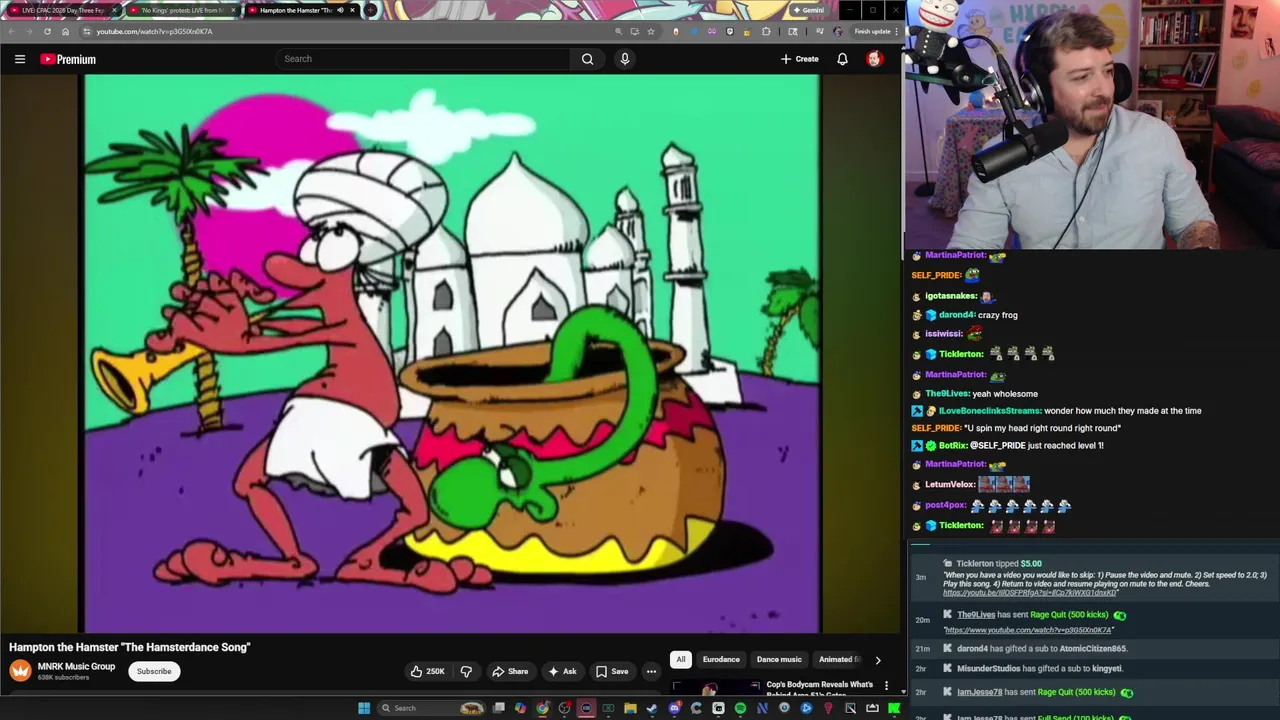
Task: Go to YouTube Premium home logo
Action: (68, 59)
